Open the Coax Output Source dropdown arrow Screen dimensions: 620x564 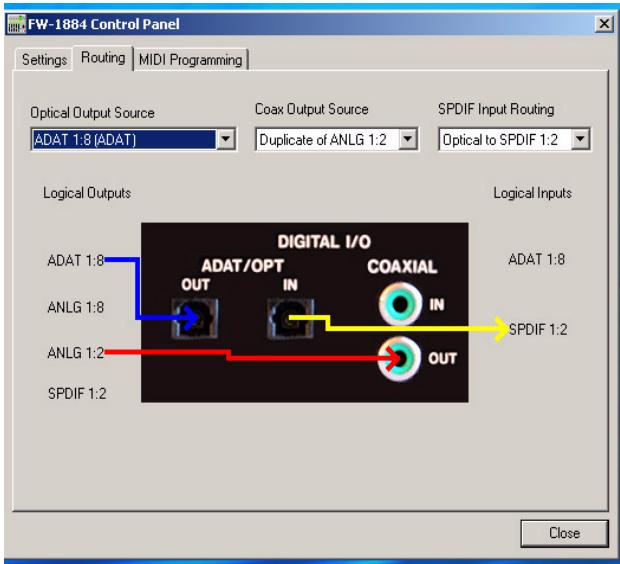click(x=407, y=139)
